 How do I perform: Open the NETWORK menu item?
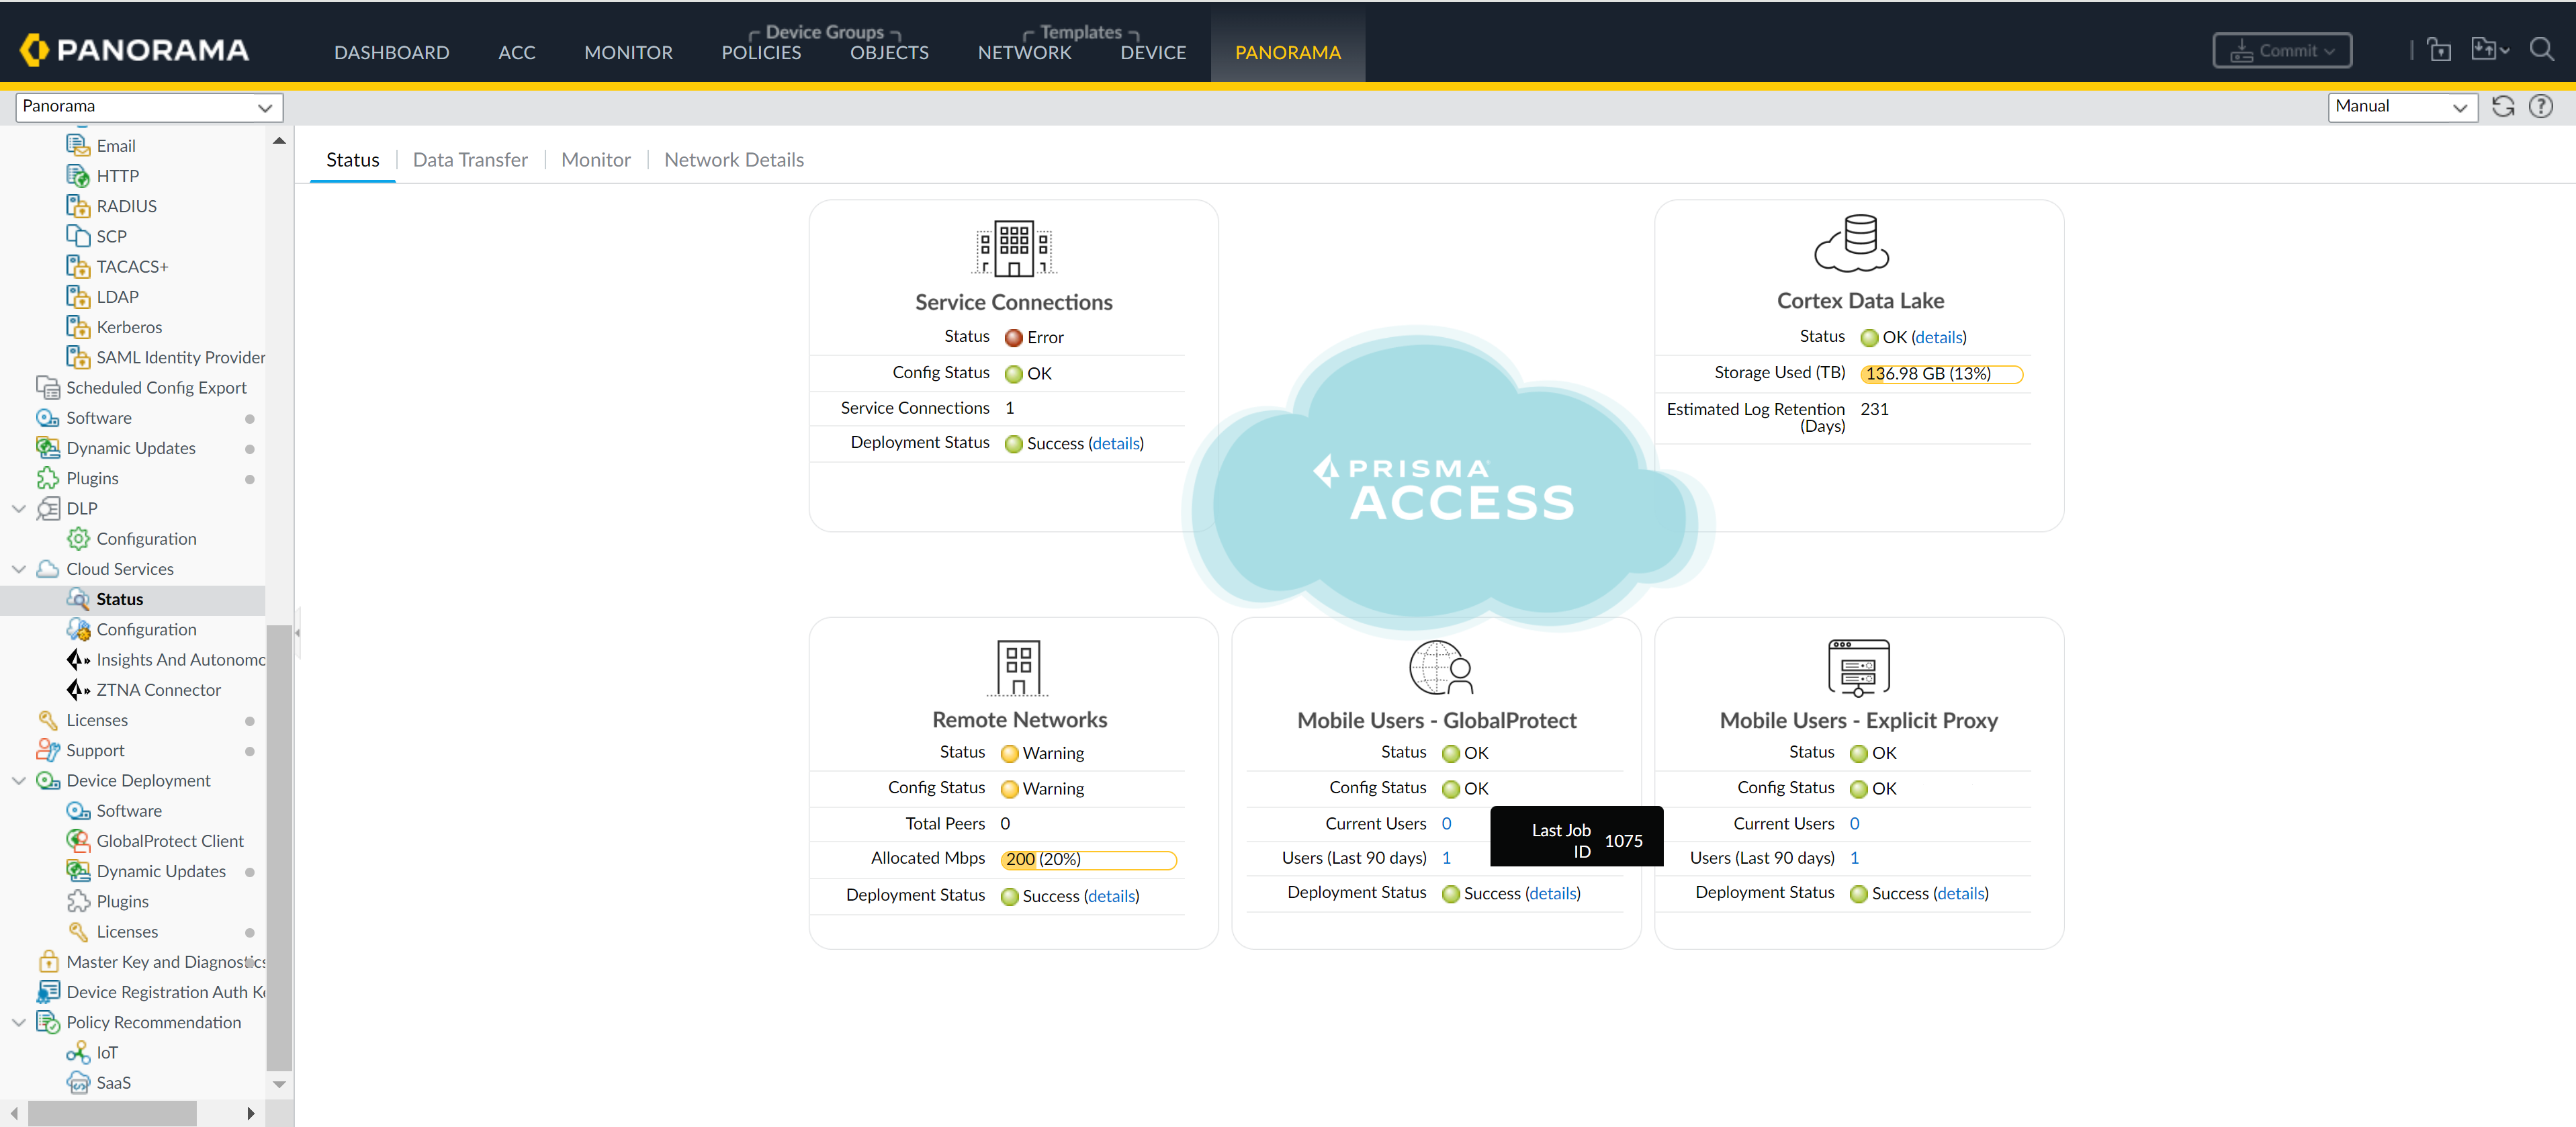[1024, 52]
